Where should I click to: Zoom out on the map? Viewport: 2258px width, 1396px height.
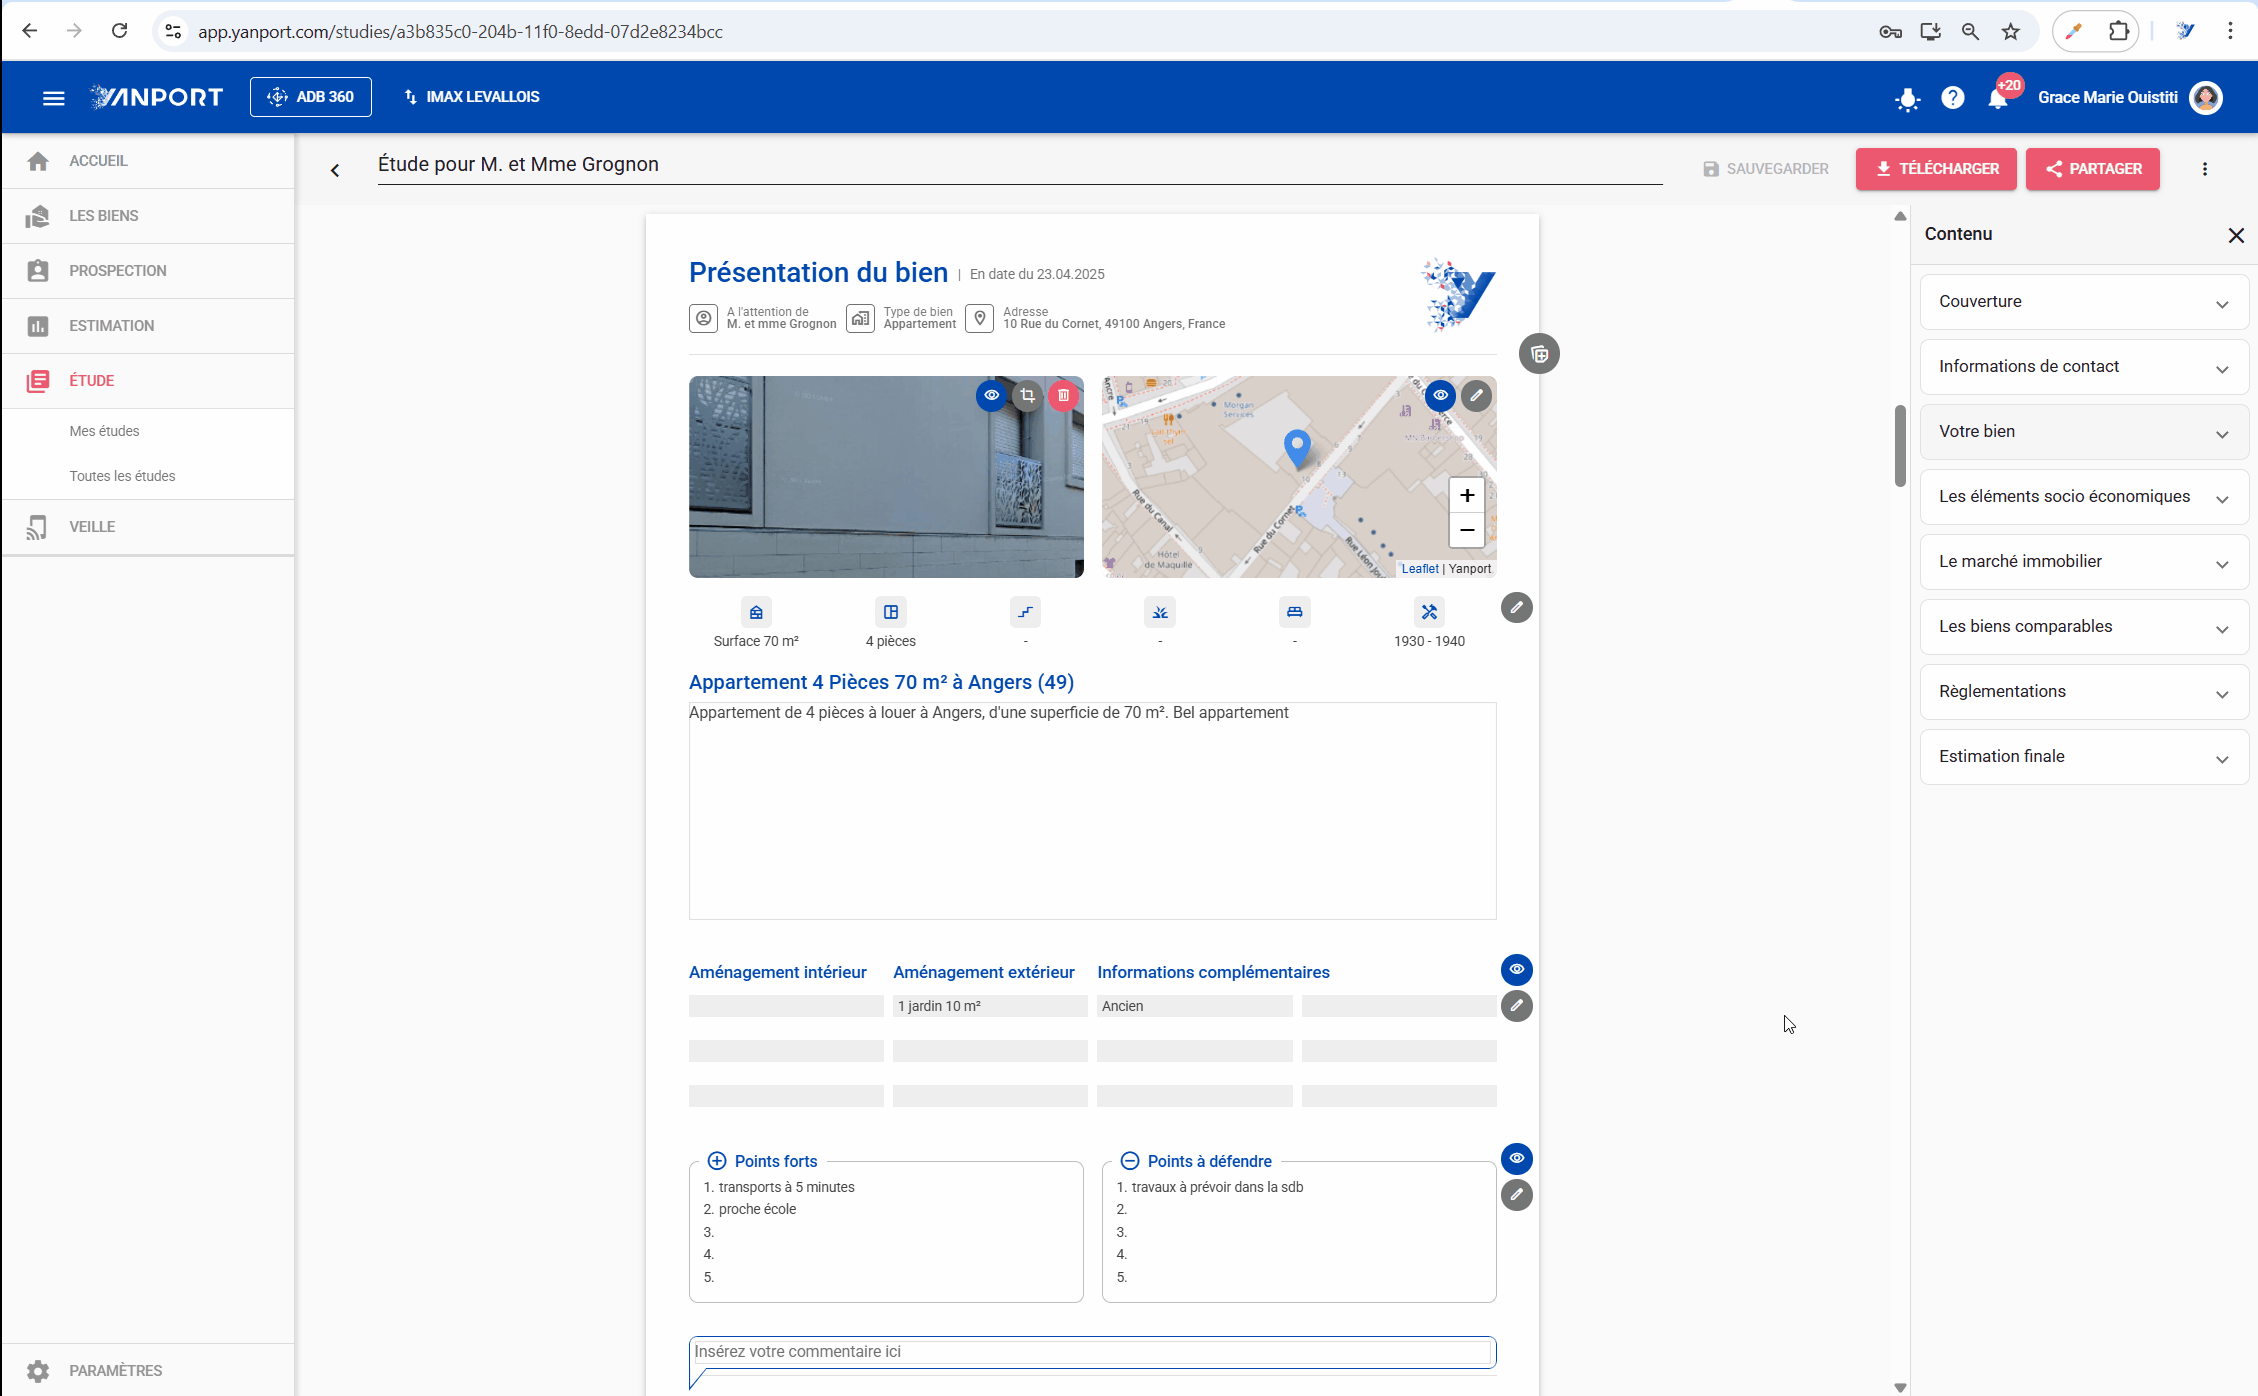click(x=1467, y=530)
